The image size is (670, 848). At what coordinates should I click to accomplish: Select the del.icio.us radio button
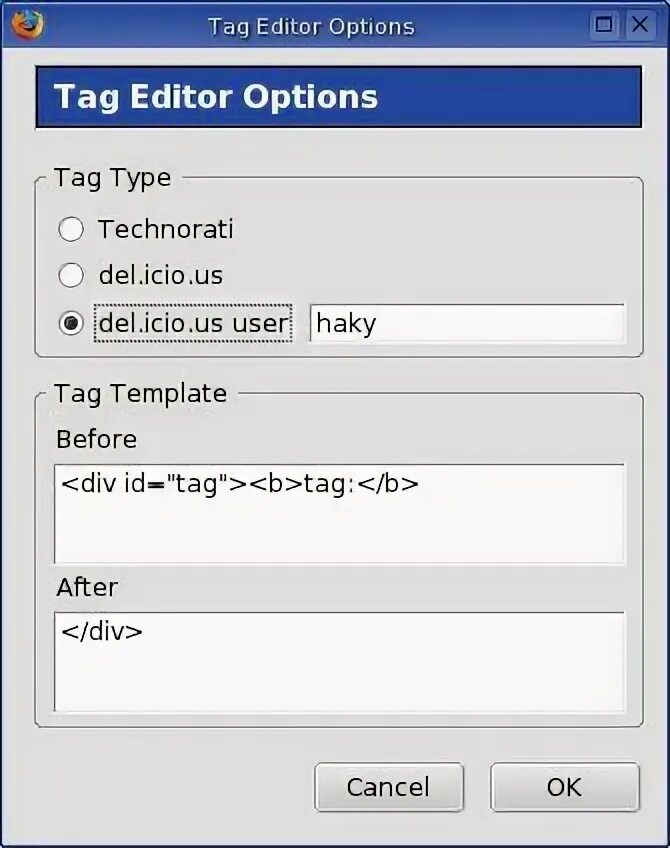(71, 275)
